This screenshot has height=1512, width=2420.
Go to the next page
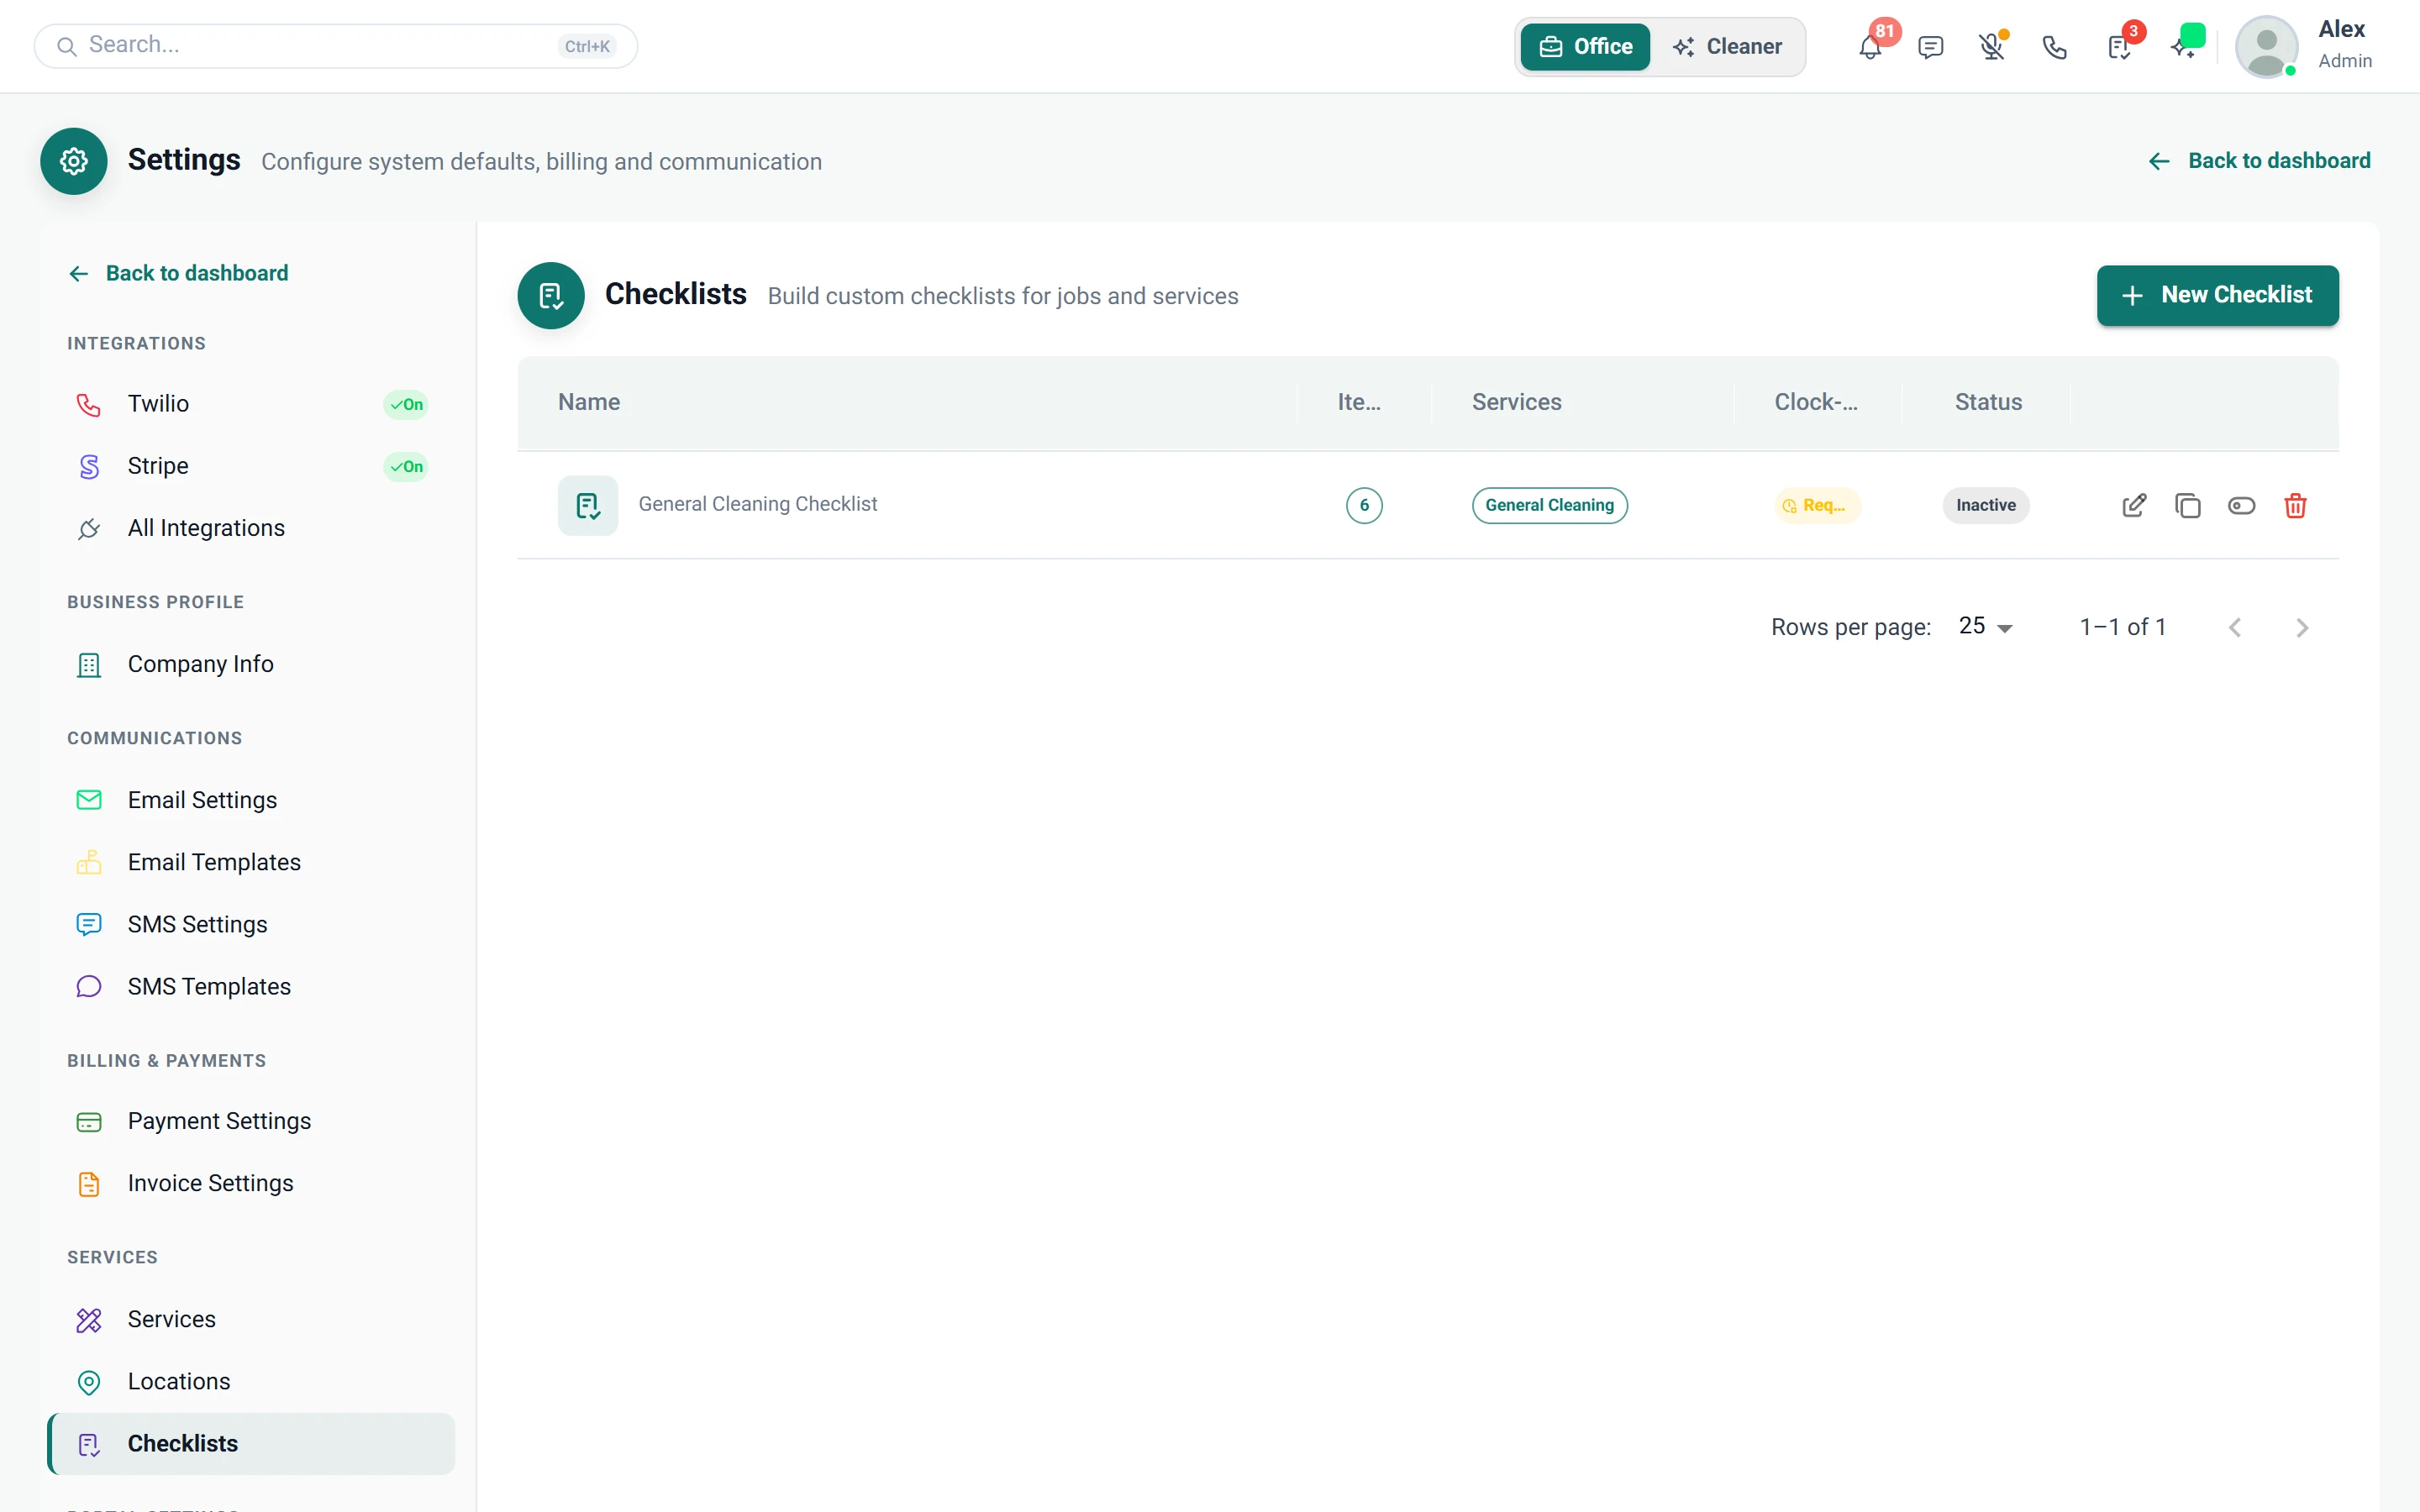click(2302, 627)
